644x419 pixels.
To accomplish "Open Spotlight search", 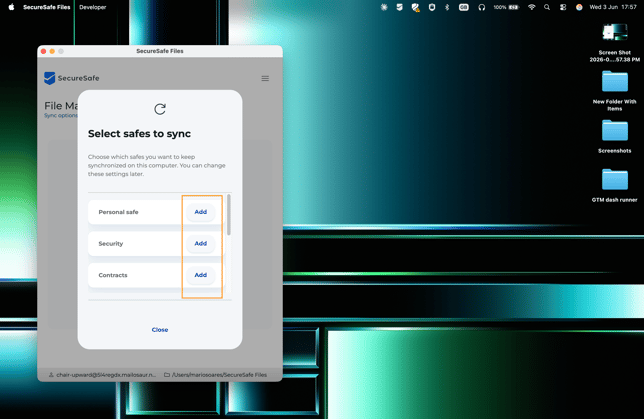I will (547, 7).
